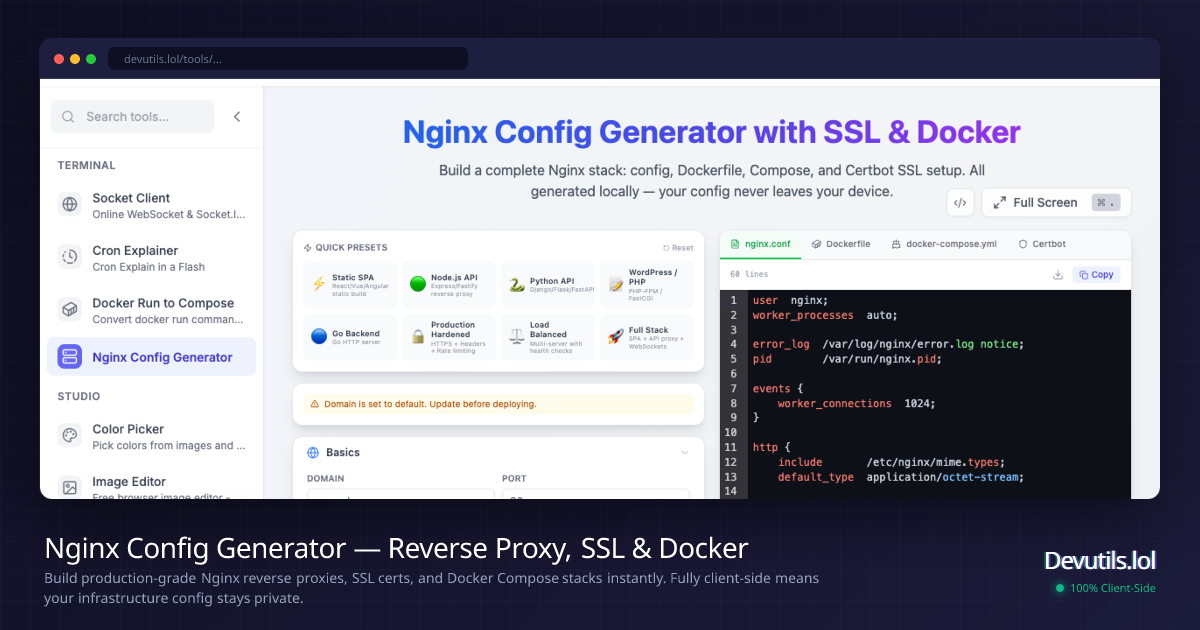Copy the nginx config

1096,275
